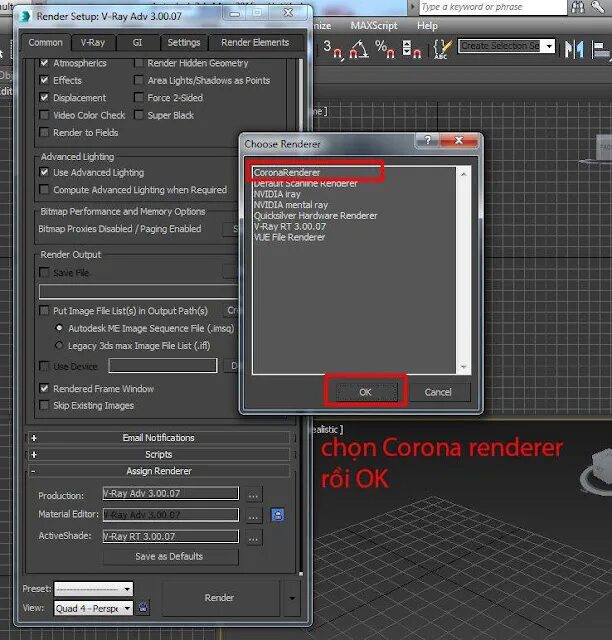Screen dimensions: 612x640
Task: Select VUE File Renderer
Action: [x=289, y=237]
